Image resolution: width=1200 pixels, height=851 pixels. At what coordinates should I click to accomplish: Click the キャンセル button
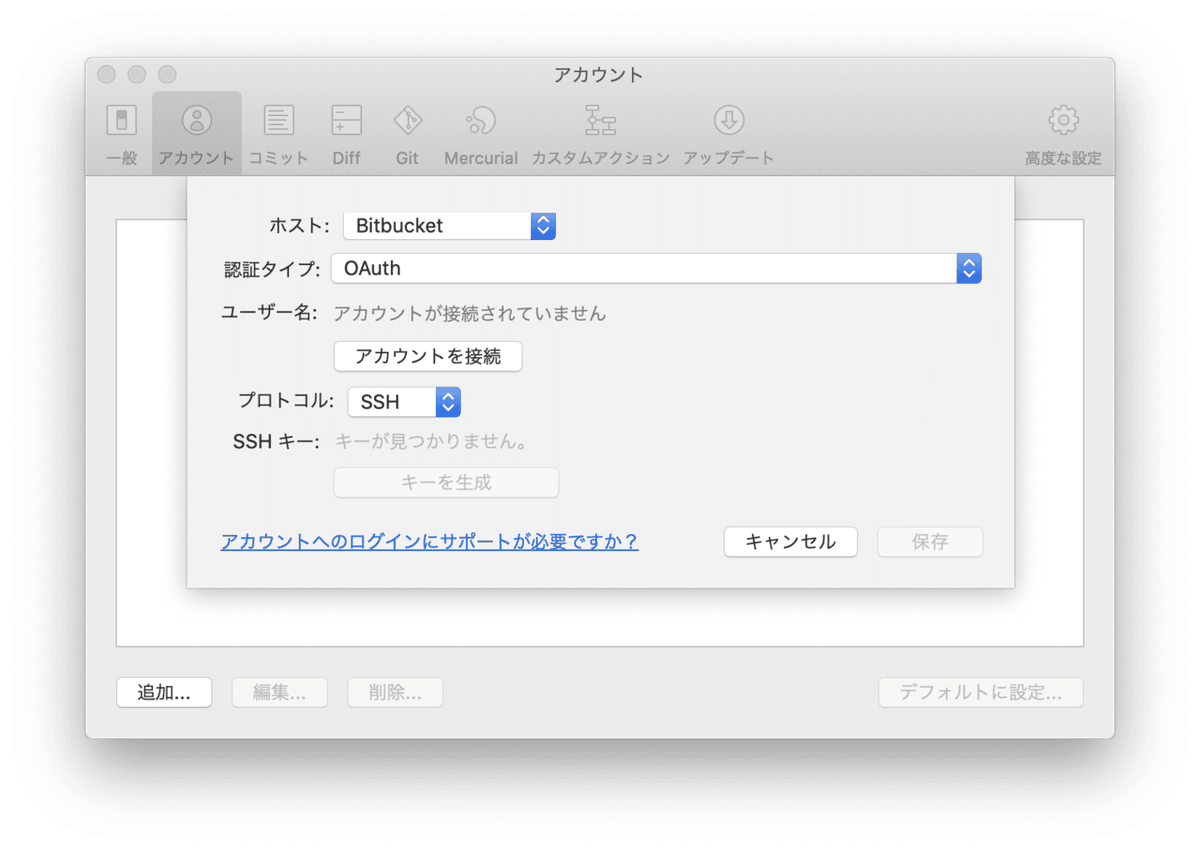790,541
